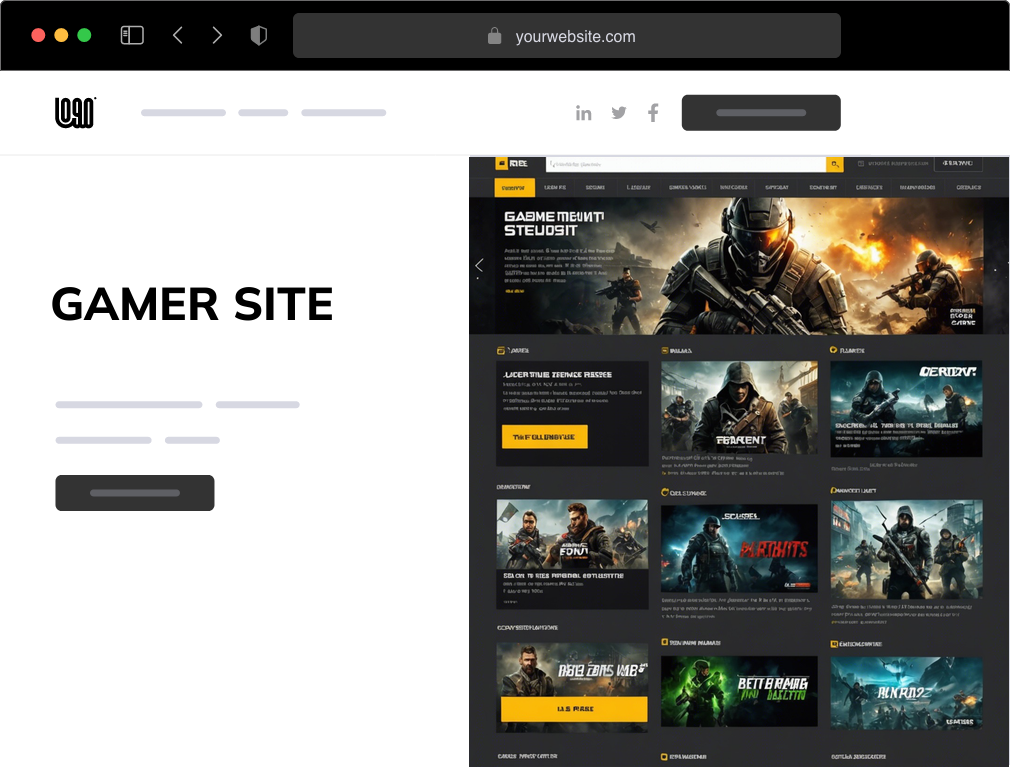Click the forward arrow in the browser toolbar
Viewport: 1010px width, 767px height.
(x=218, y=35)
